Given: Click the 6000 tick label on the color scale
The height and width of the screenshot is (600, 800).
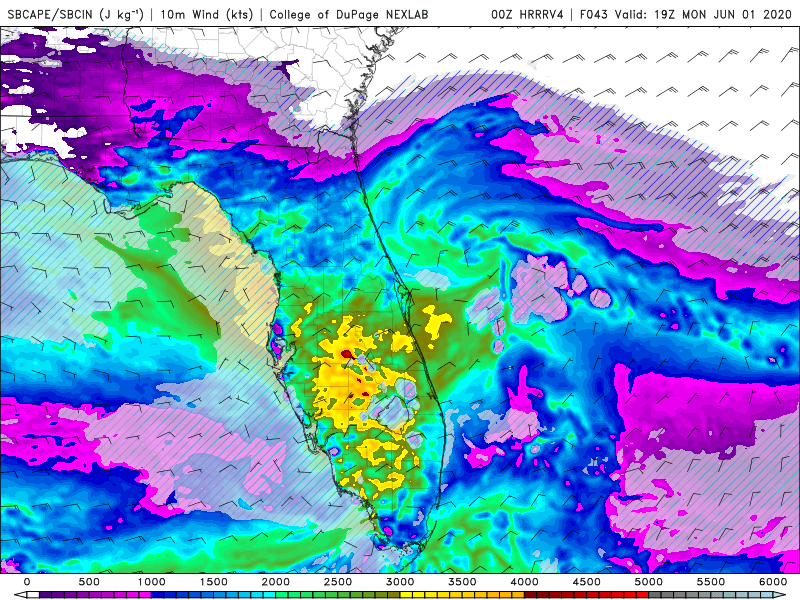Looking at the screenshot, I should point(773,582).
